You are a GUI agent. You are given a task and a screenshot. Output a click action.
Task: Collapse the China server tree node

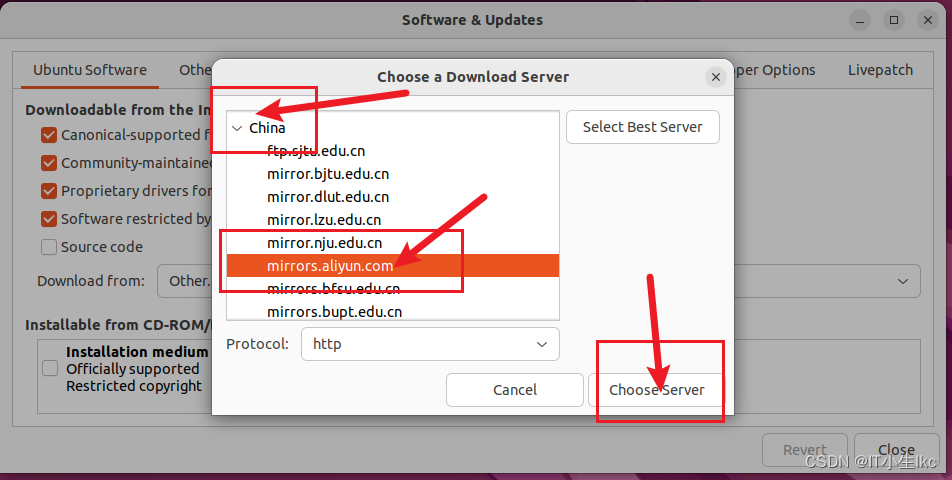tap(237, 128)
